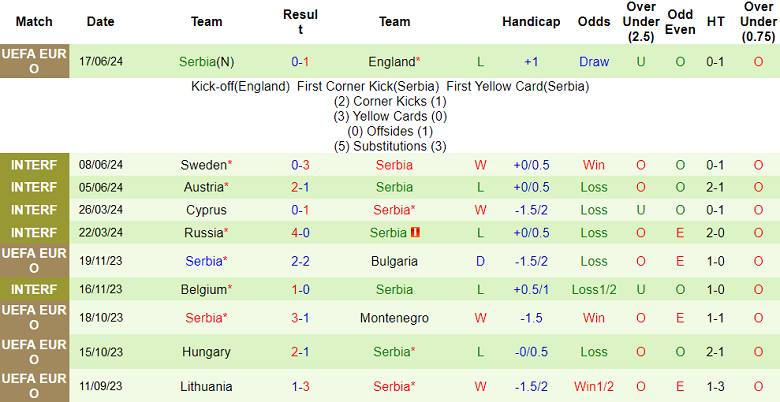Open the Montenegro team link
Image resolution: width=780 pixels, height=402 pixels.
click(394, 318)
